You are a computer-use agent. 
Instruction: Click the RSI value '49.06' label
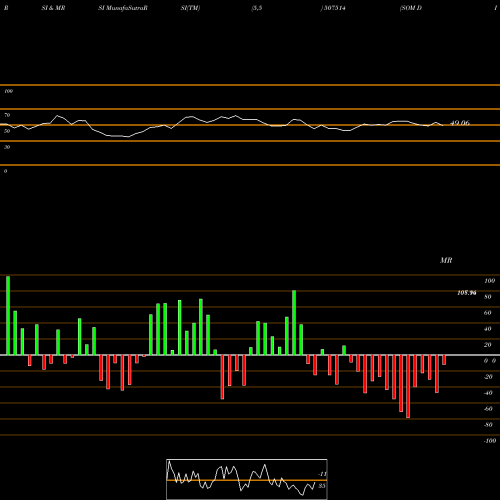coord(460,123)
